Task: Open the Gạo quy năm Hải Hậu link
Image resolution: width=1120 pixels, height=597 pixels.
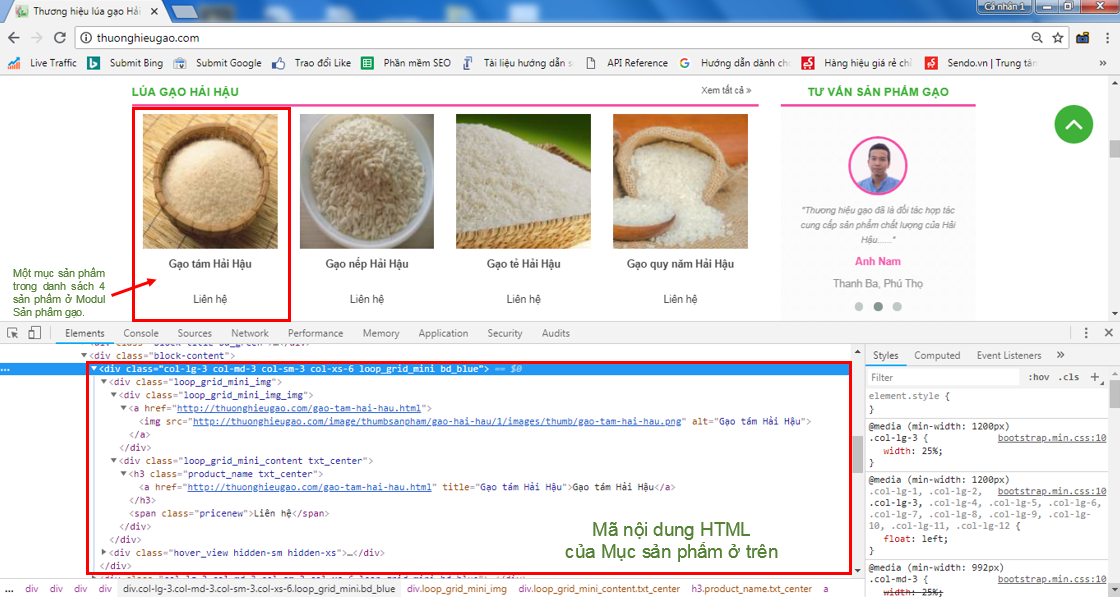Action: (680, 264)
